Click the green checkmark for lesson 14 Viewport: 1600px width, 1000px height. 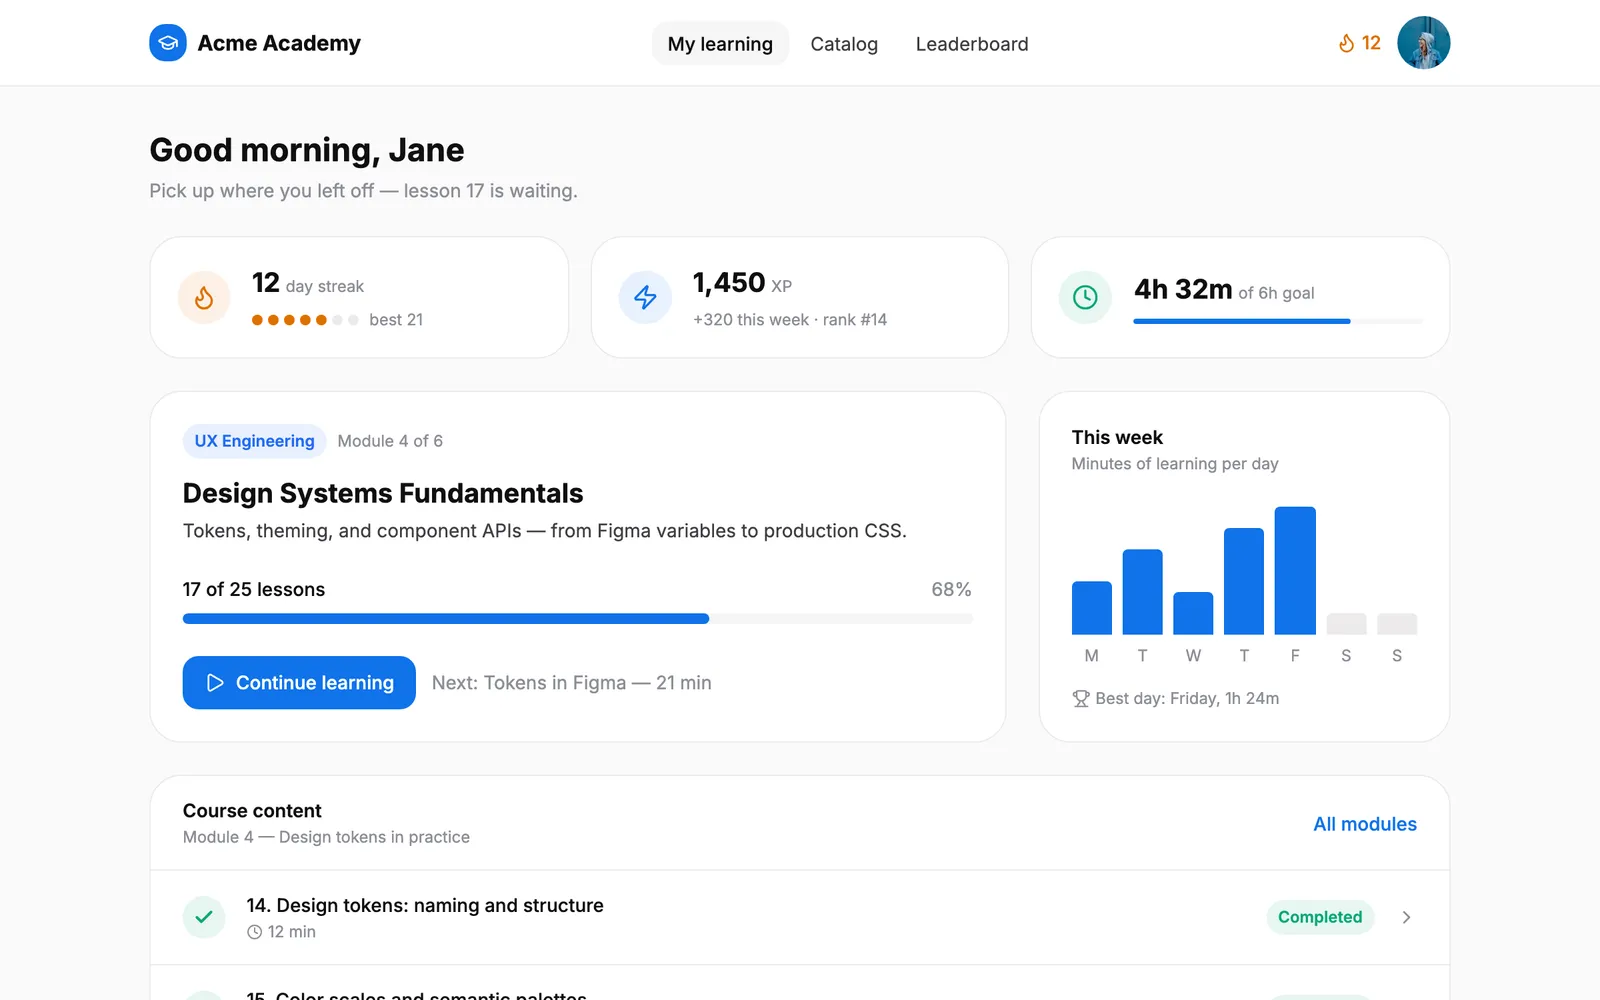tap(204, 917)
